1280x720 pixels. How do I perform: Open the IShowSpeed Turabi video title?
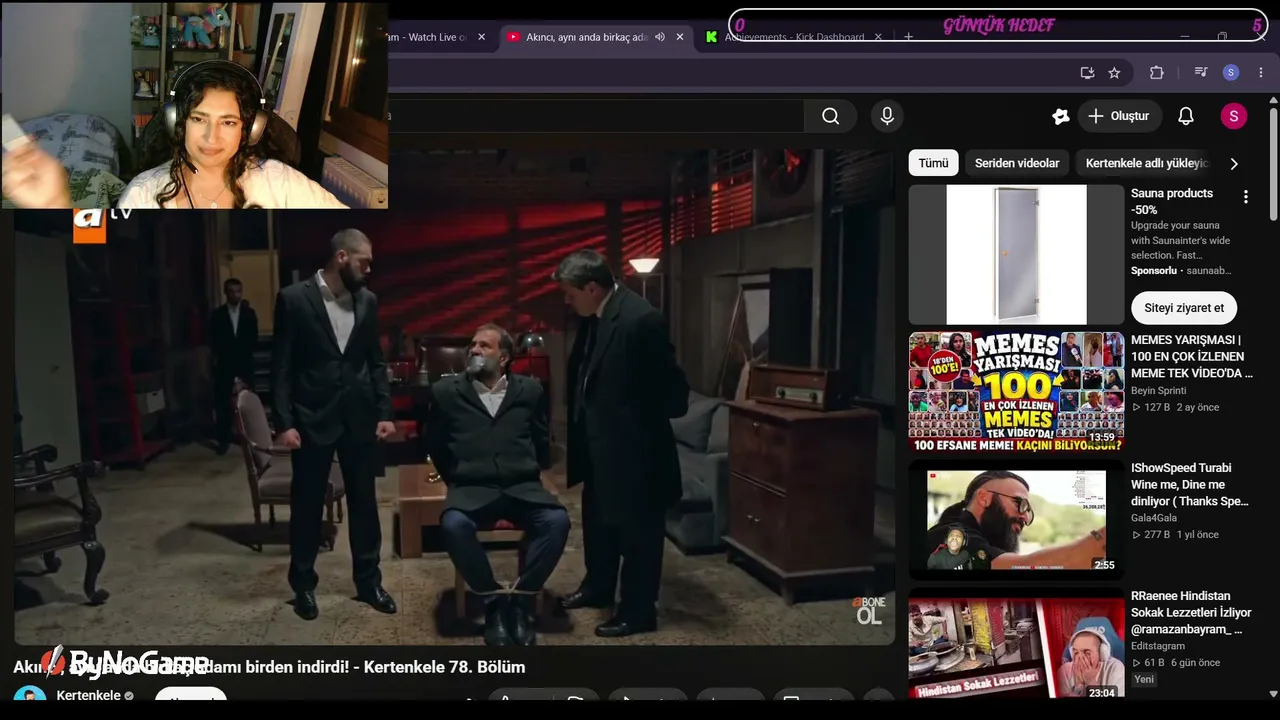(1190, 484)
